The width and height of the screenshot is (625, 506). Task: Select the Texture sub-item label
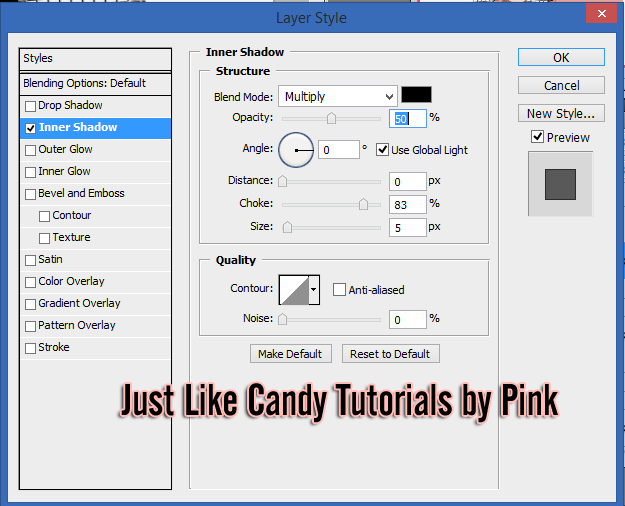coord(72,237)
